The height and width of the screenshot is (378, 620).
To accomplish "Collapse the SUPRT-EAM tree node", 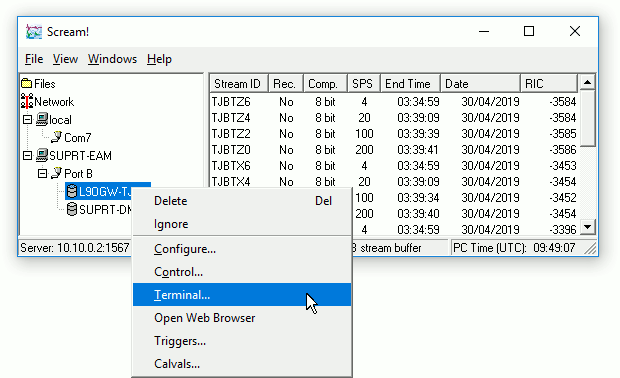I will [27, 155].
